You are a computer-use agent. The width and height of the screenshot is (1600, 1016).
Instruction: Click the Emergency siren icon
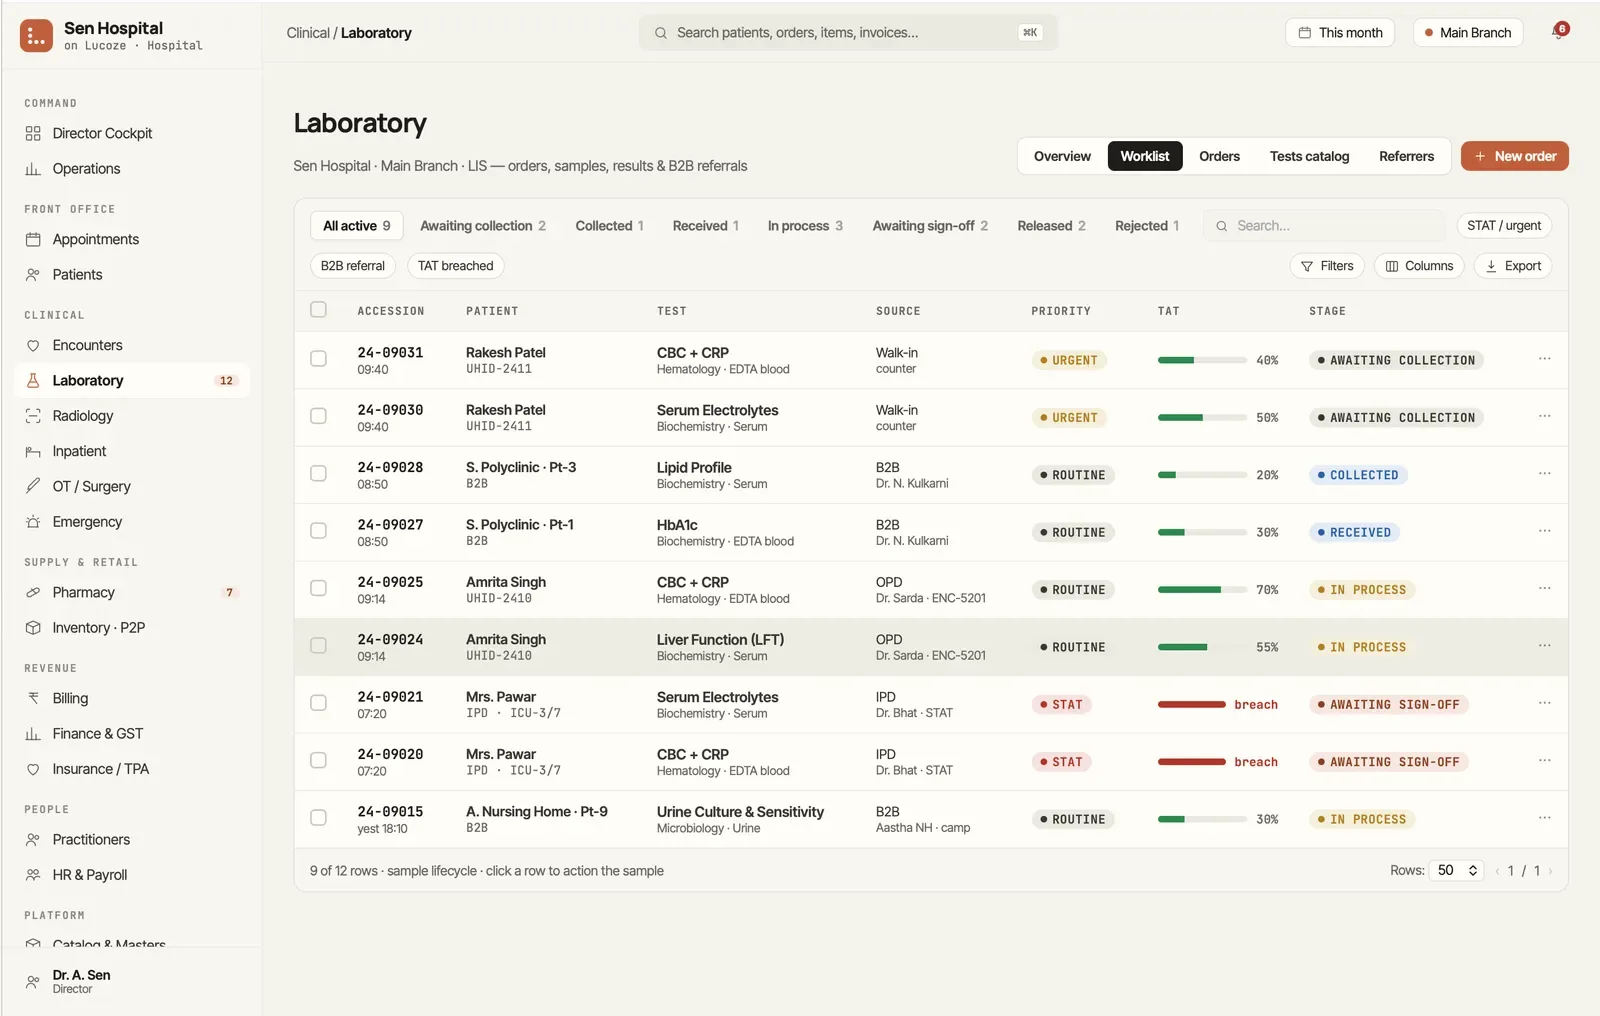[x=33, y=522]
